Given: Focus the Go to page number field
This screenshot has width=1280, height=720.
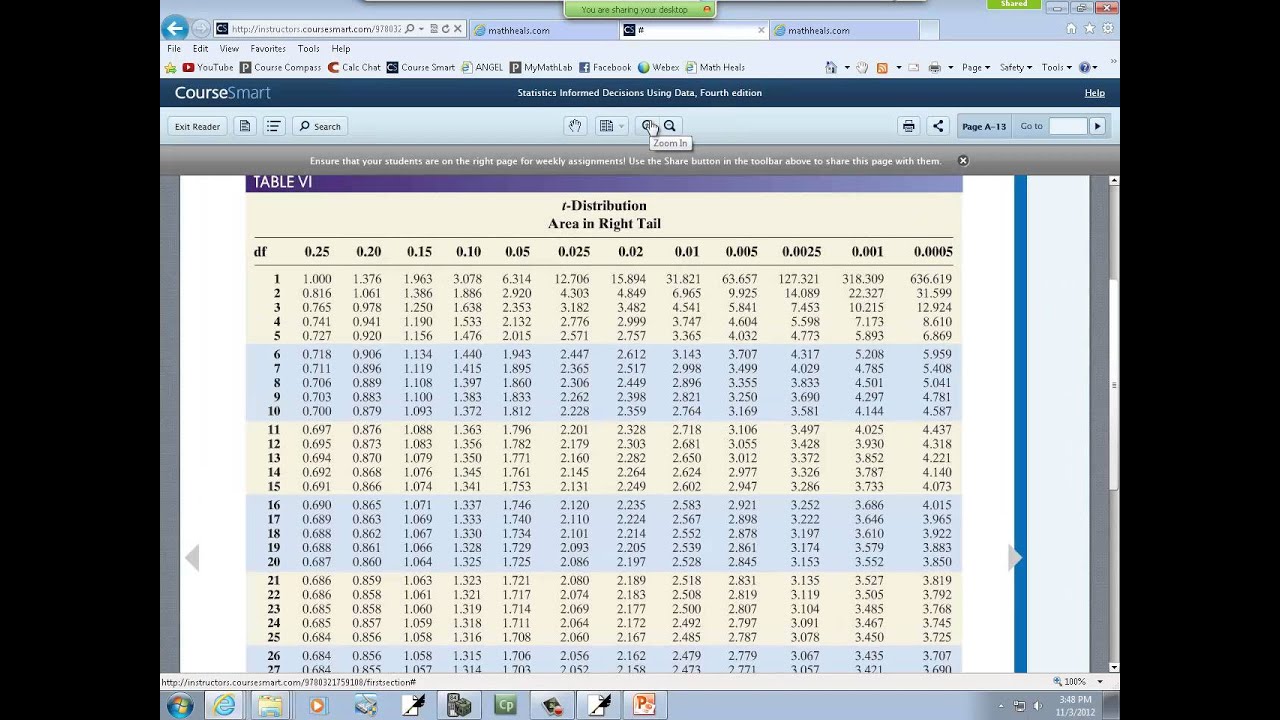Looking at the screenshot, I should pyautogui.click(x=1067, y=126).
